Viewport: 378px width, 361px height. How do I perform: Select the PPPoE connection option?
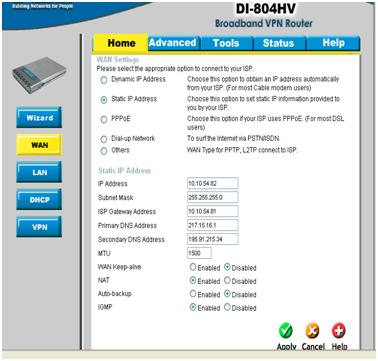point(104,119)
